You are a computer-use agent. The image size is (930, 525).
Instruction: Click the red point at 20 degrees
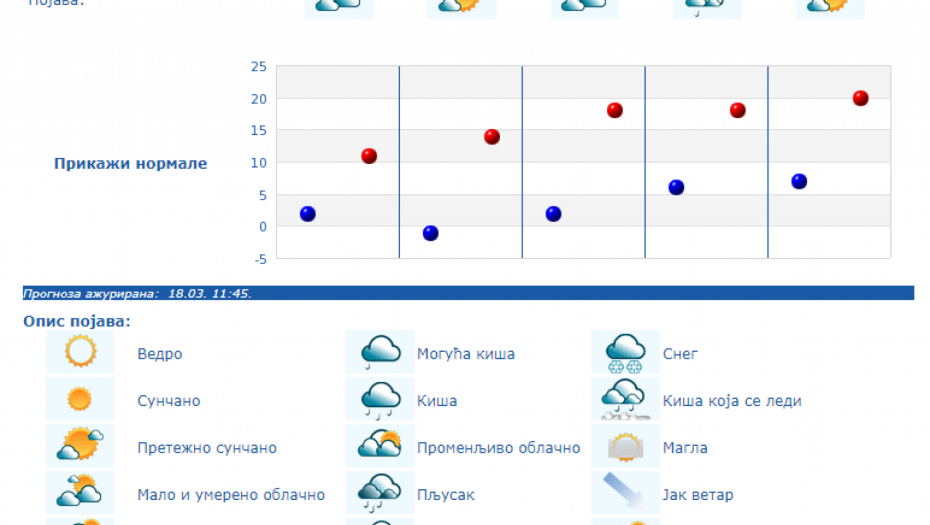click(x=860, y=98)
